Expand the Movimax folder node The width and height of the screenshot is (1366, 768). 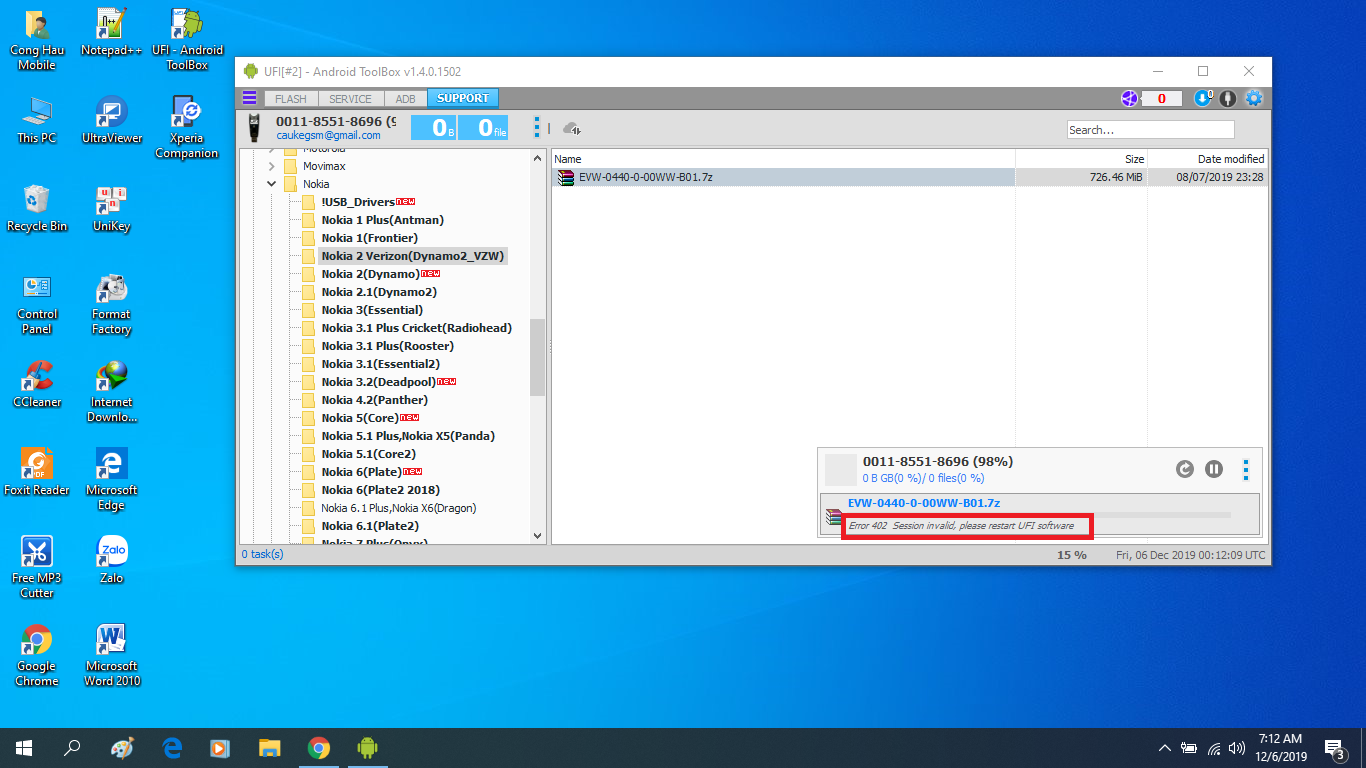[272, 166]
